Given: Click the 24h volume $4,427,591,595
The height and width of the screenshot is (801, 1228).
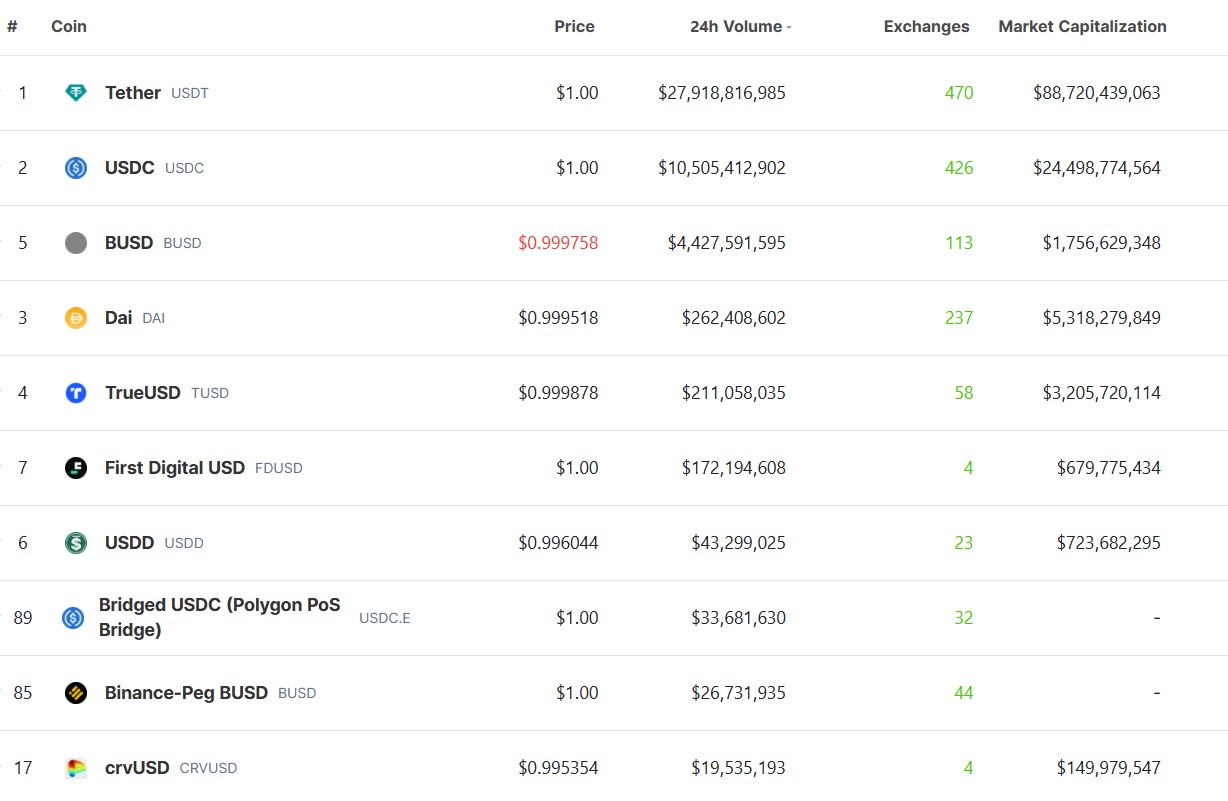Looking at the screenshot, I should [x=727, y=243].
